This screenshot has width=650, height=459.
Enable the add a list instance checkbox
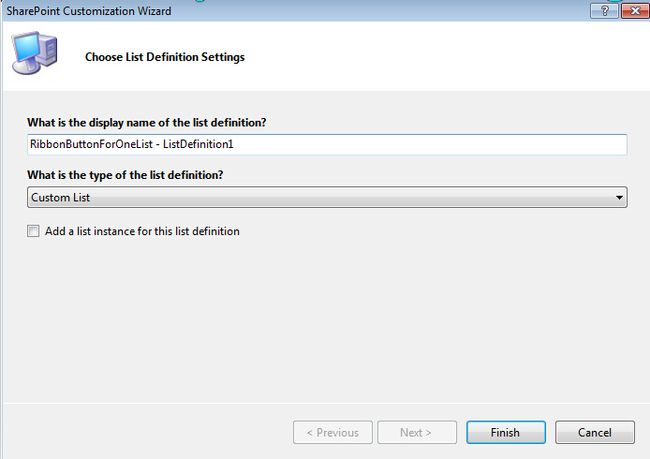point(33,231)
